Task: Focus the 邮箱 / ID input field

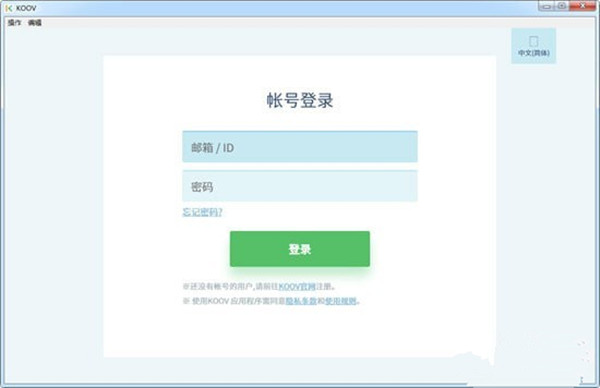Action: click(x=300, y=147)
